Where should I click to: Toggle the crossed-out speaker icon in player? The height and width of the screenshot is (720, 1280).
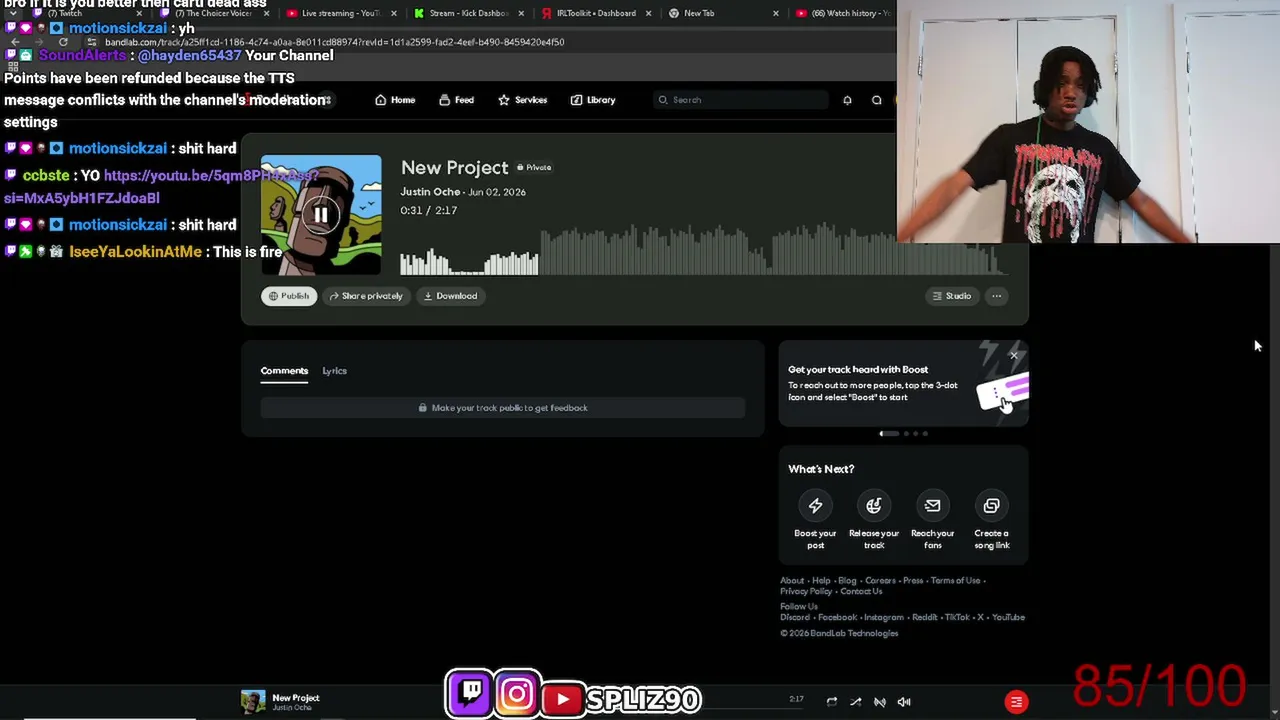click(x=880, y=702)
